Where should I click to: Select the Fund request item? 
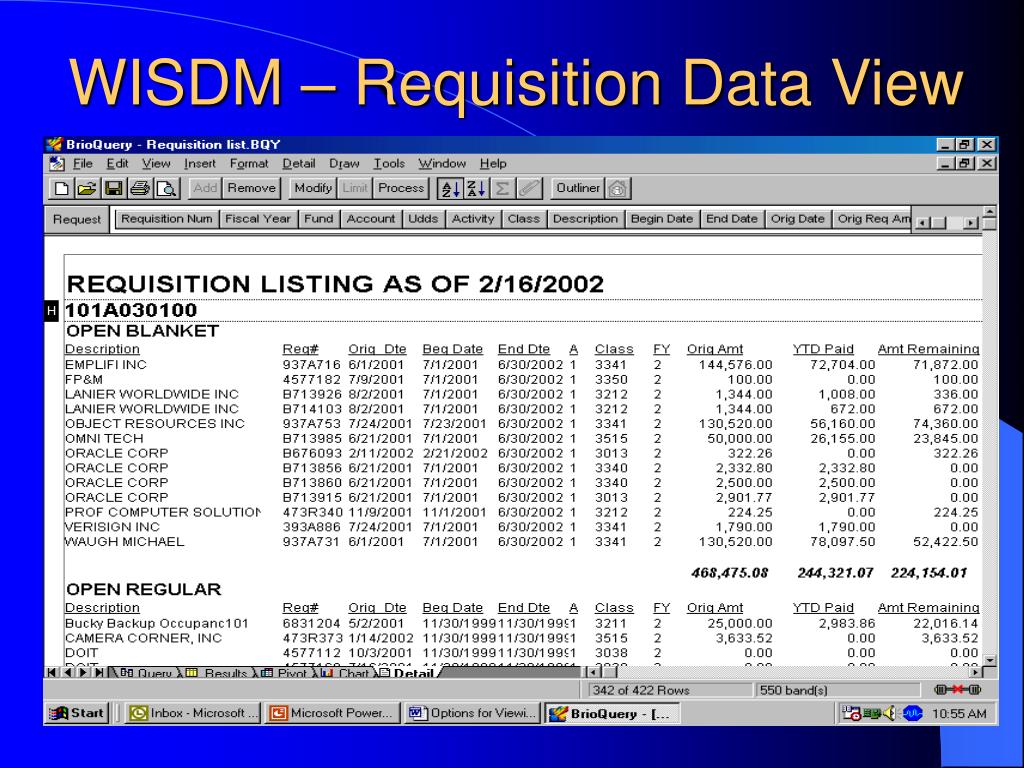click(x=319, y=219)
